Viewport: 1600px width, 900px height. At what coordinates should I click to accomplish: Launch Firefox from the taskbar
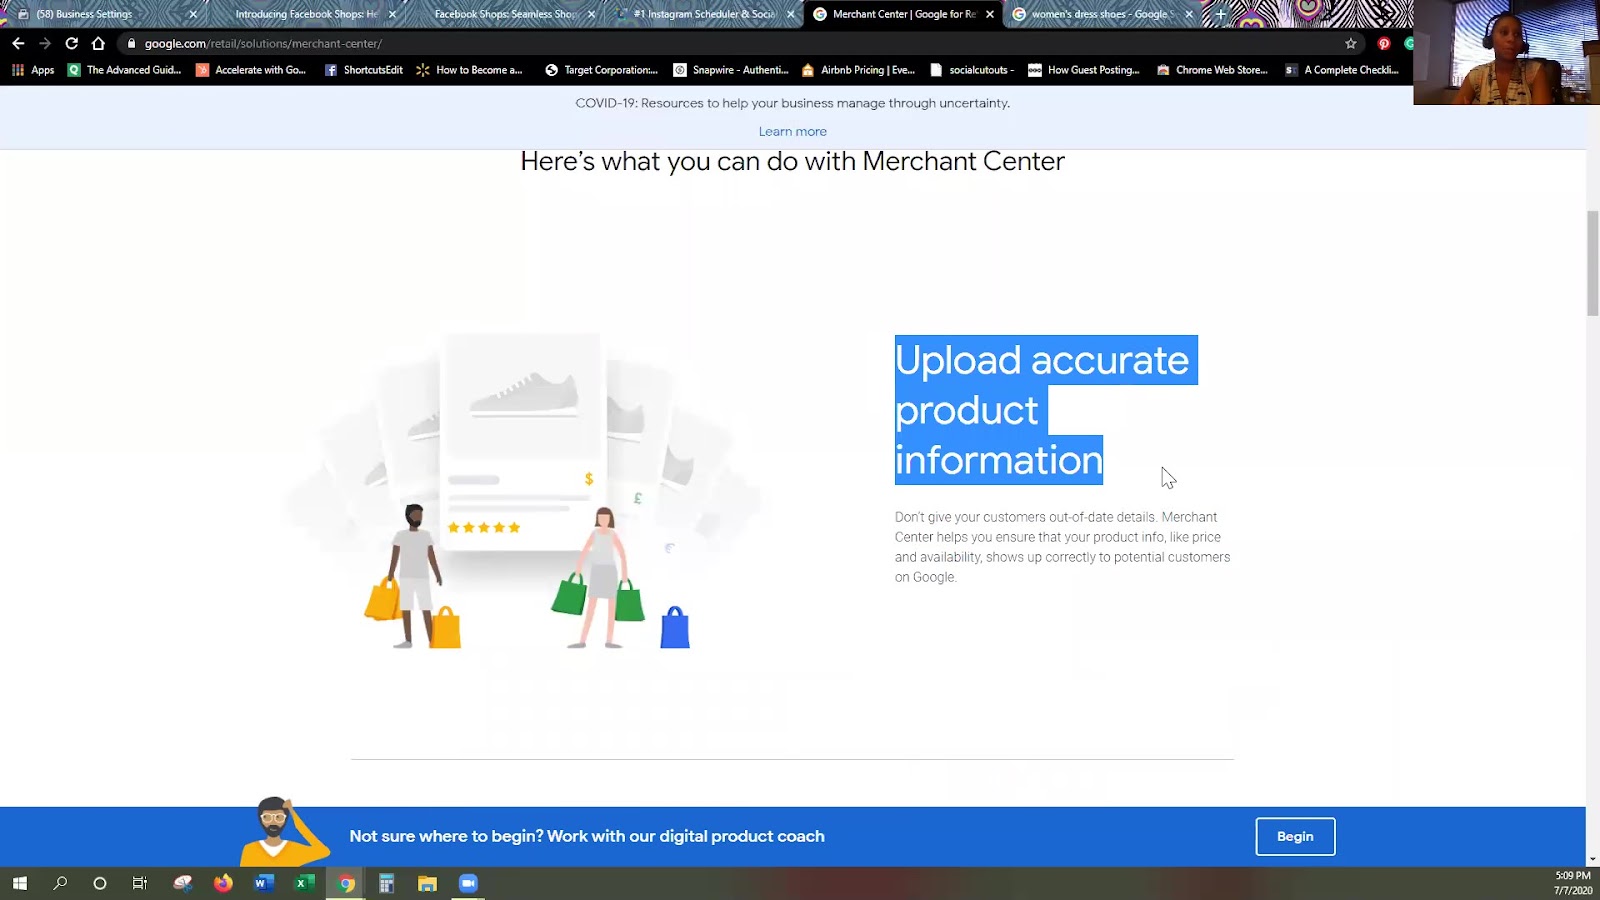[223, 883]
